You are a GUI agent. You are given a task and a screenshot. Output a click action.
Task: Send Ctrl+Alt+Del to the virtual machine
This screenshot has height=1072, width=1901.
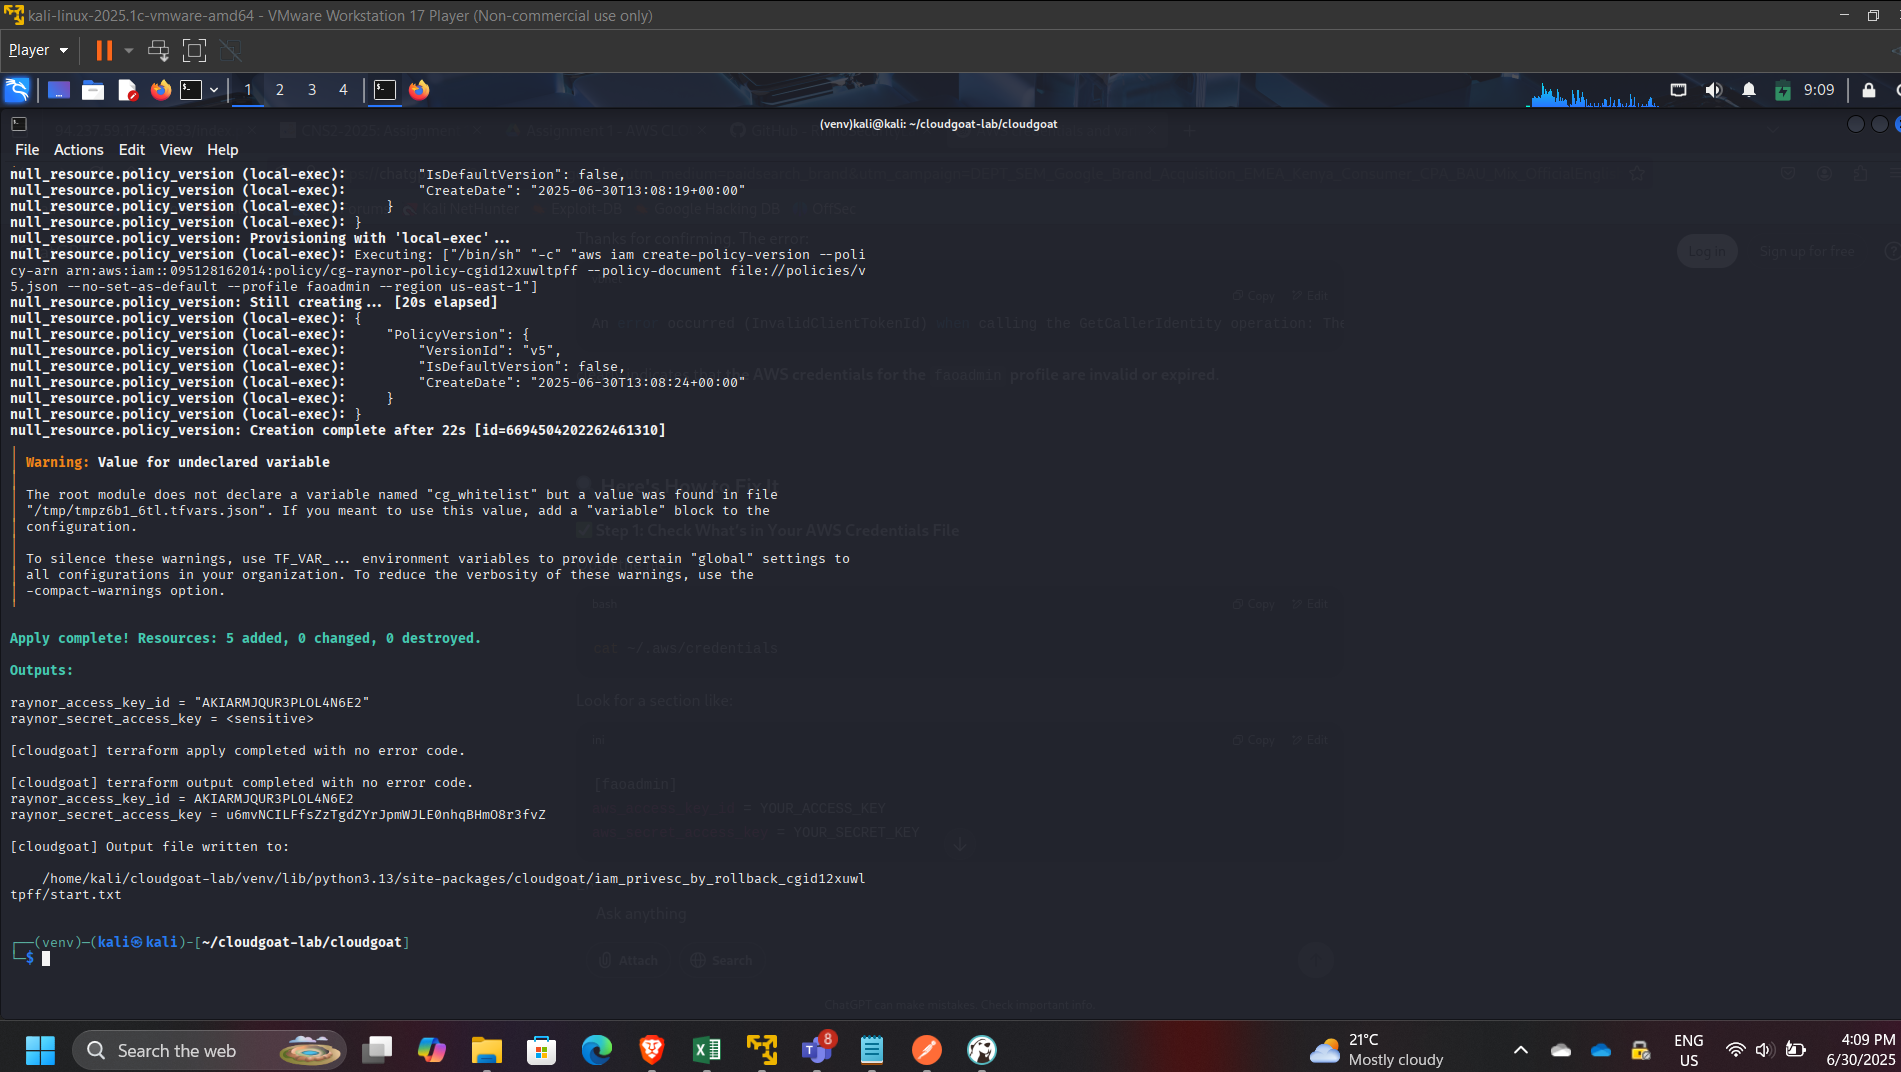click(158, 50)
